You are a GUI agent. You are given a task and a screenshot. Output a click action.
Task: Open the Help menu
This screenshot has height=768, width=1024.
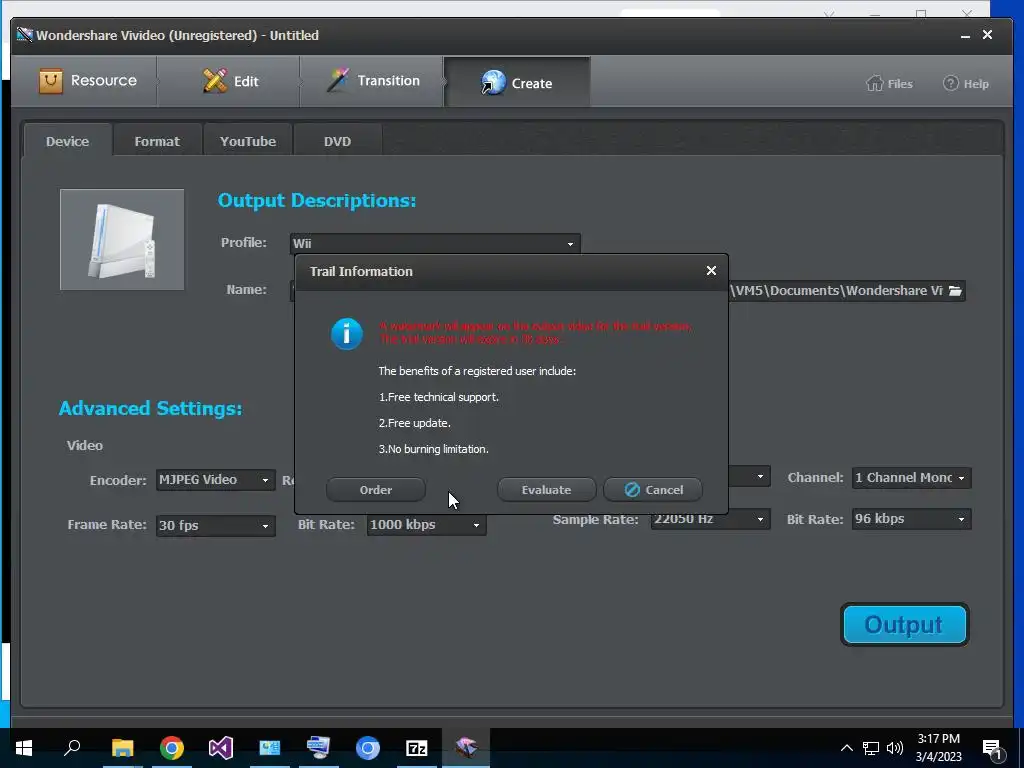point(966,84)
